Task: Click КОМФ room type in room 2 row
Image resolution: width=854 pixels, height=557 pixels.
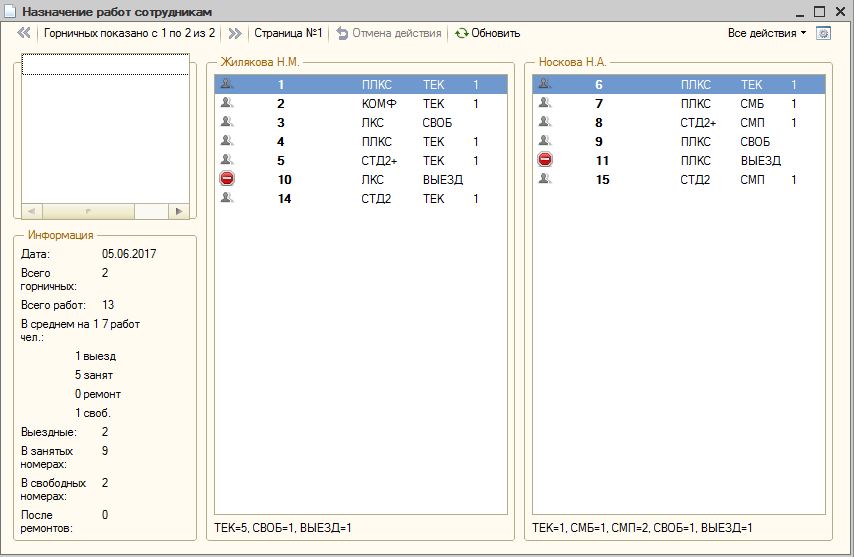Action: [379, 103]
